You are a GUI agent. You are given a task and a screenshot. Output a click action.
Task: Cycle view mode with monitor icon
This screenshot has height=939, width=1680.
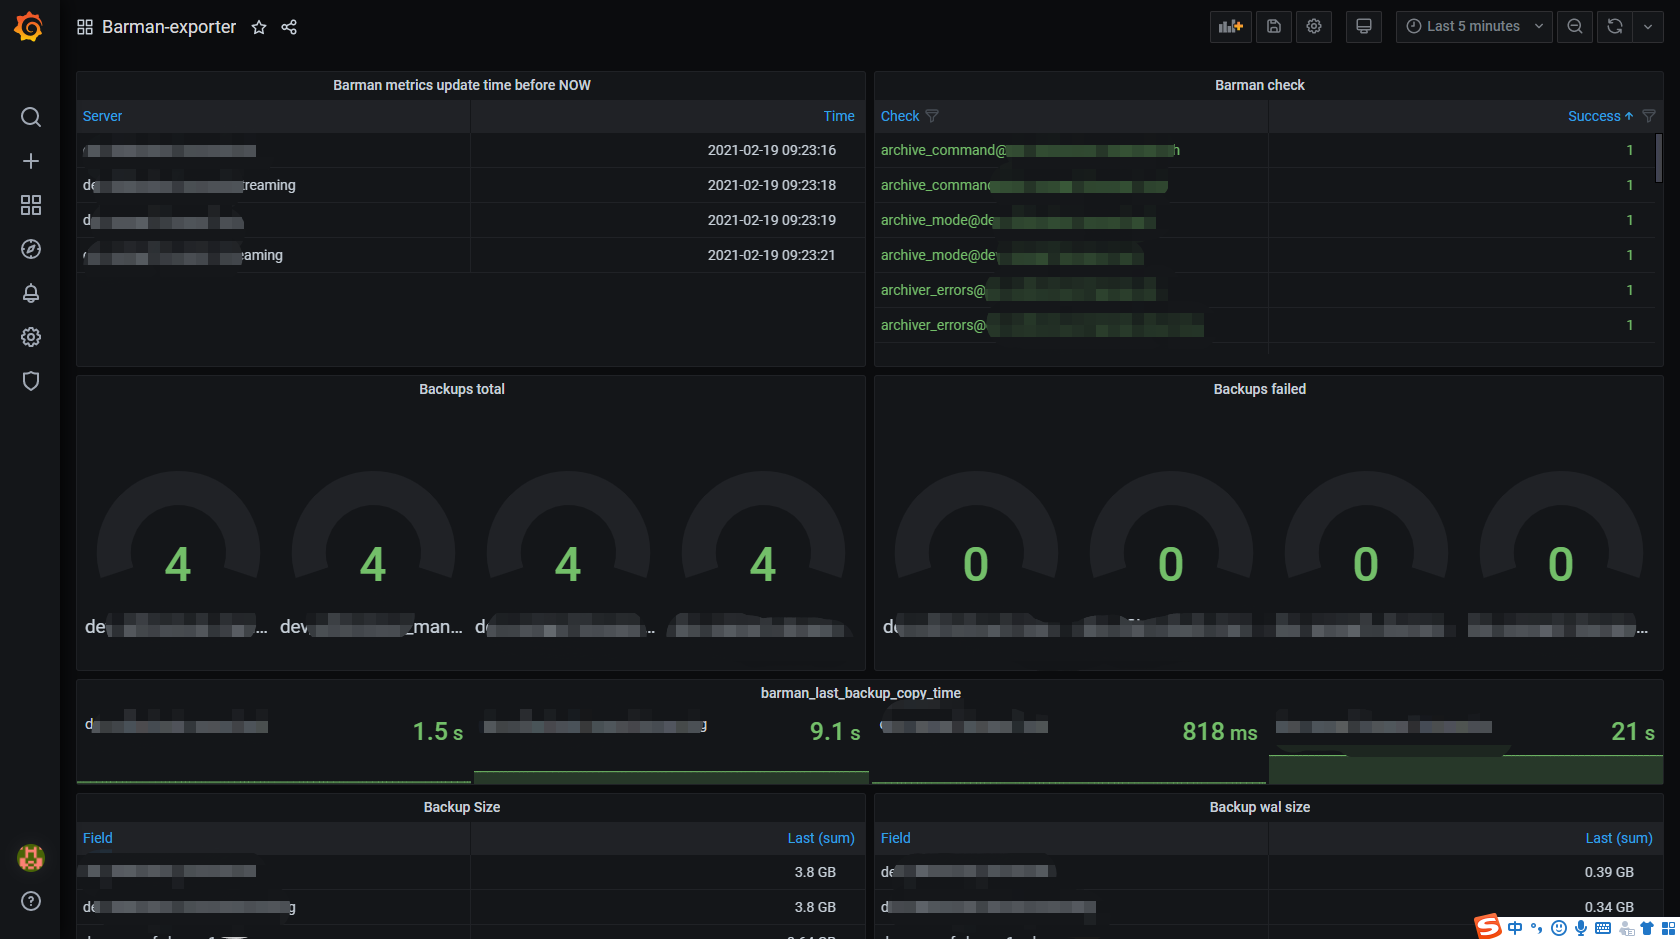click(1363, 27)
